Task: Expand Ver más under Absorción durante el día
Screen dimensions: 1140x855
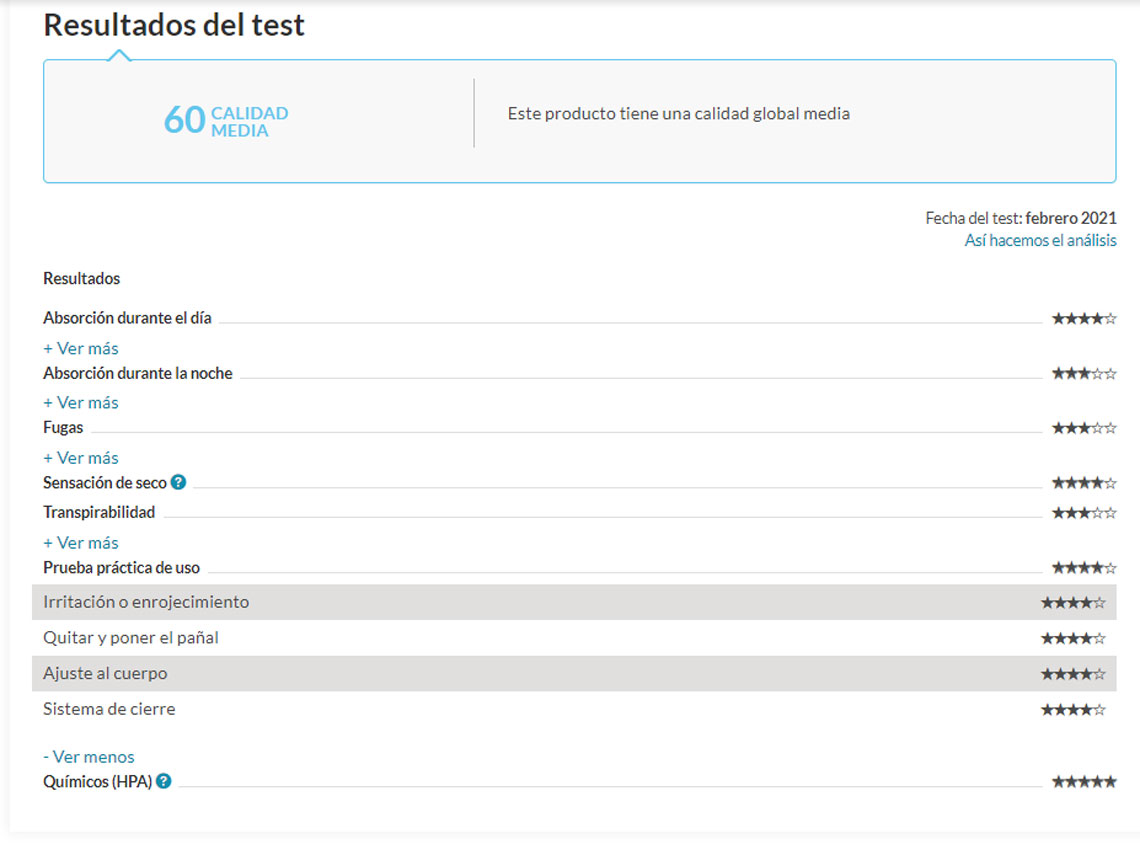Action: 81,348
